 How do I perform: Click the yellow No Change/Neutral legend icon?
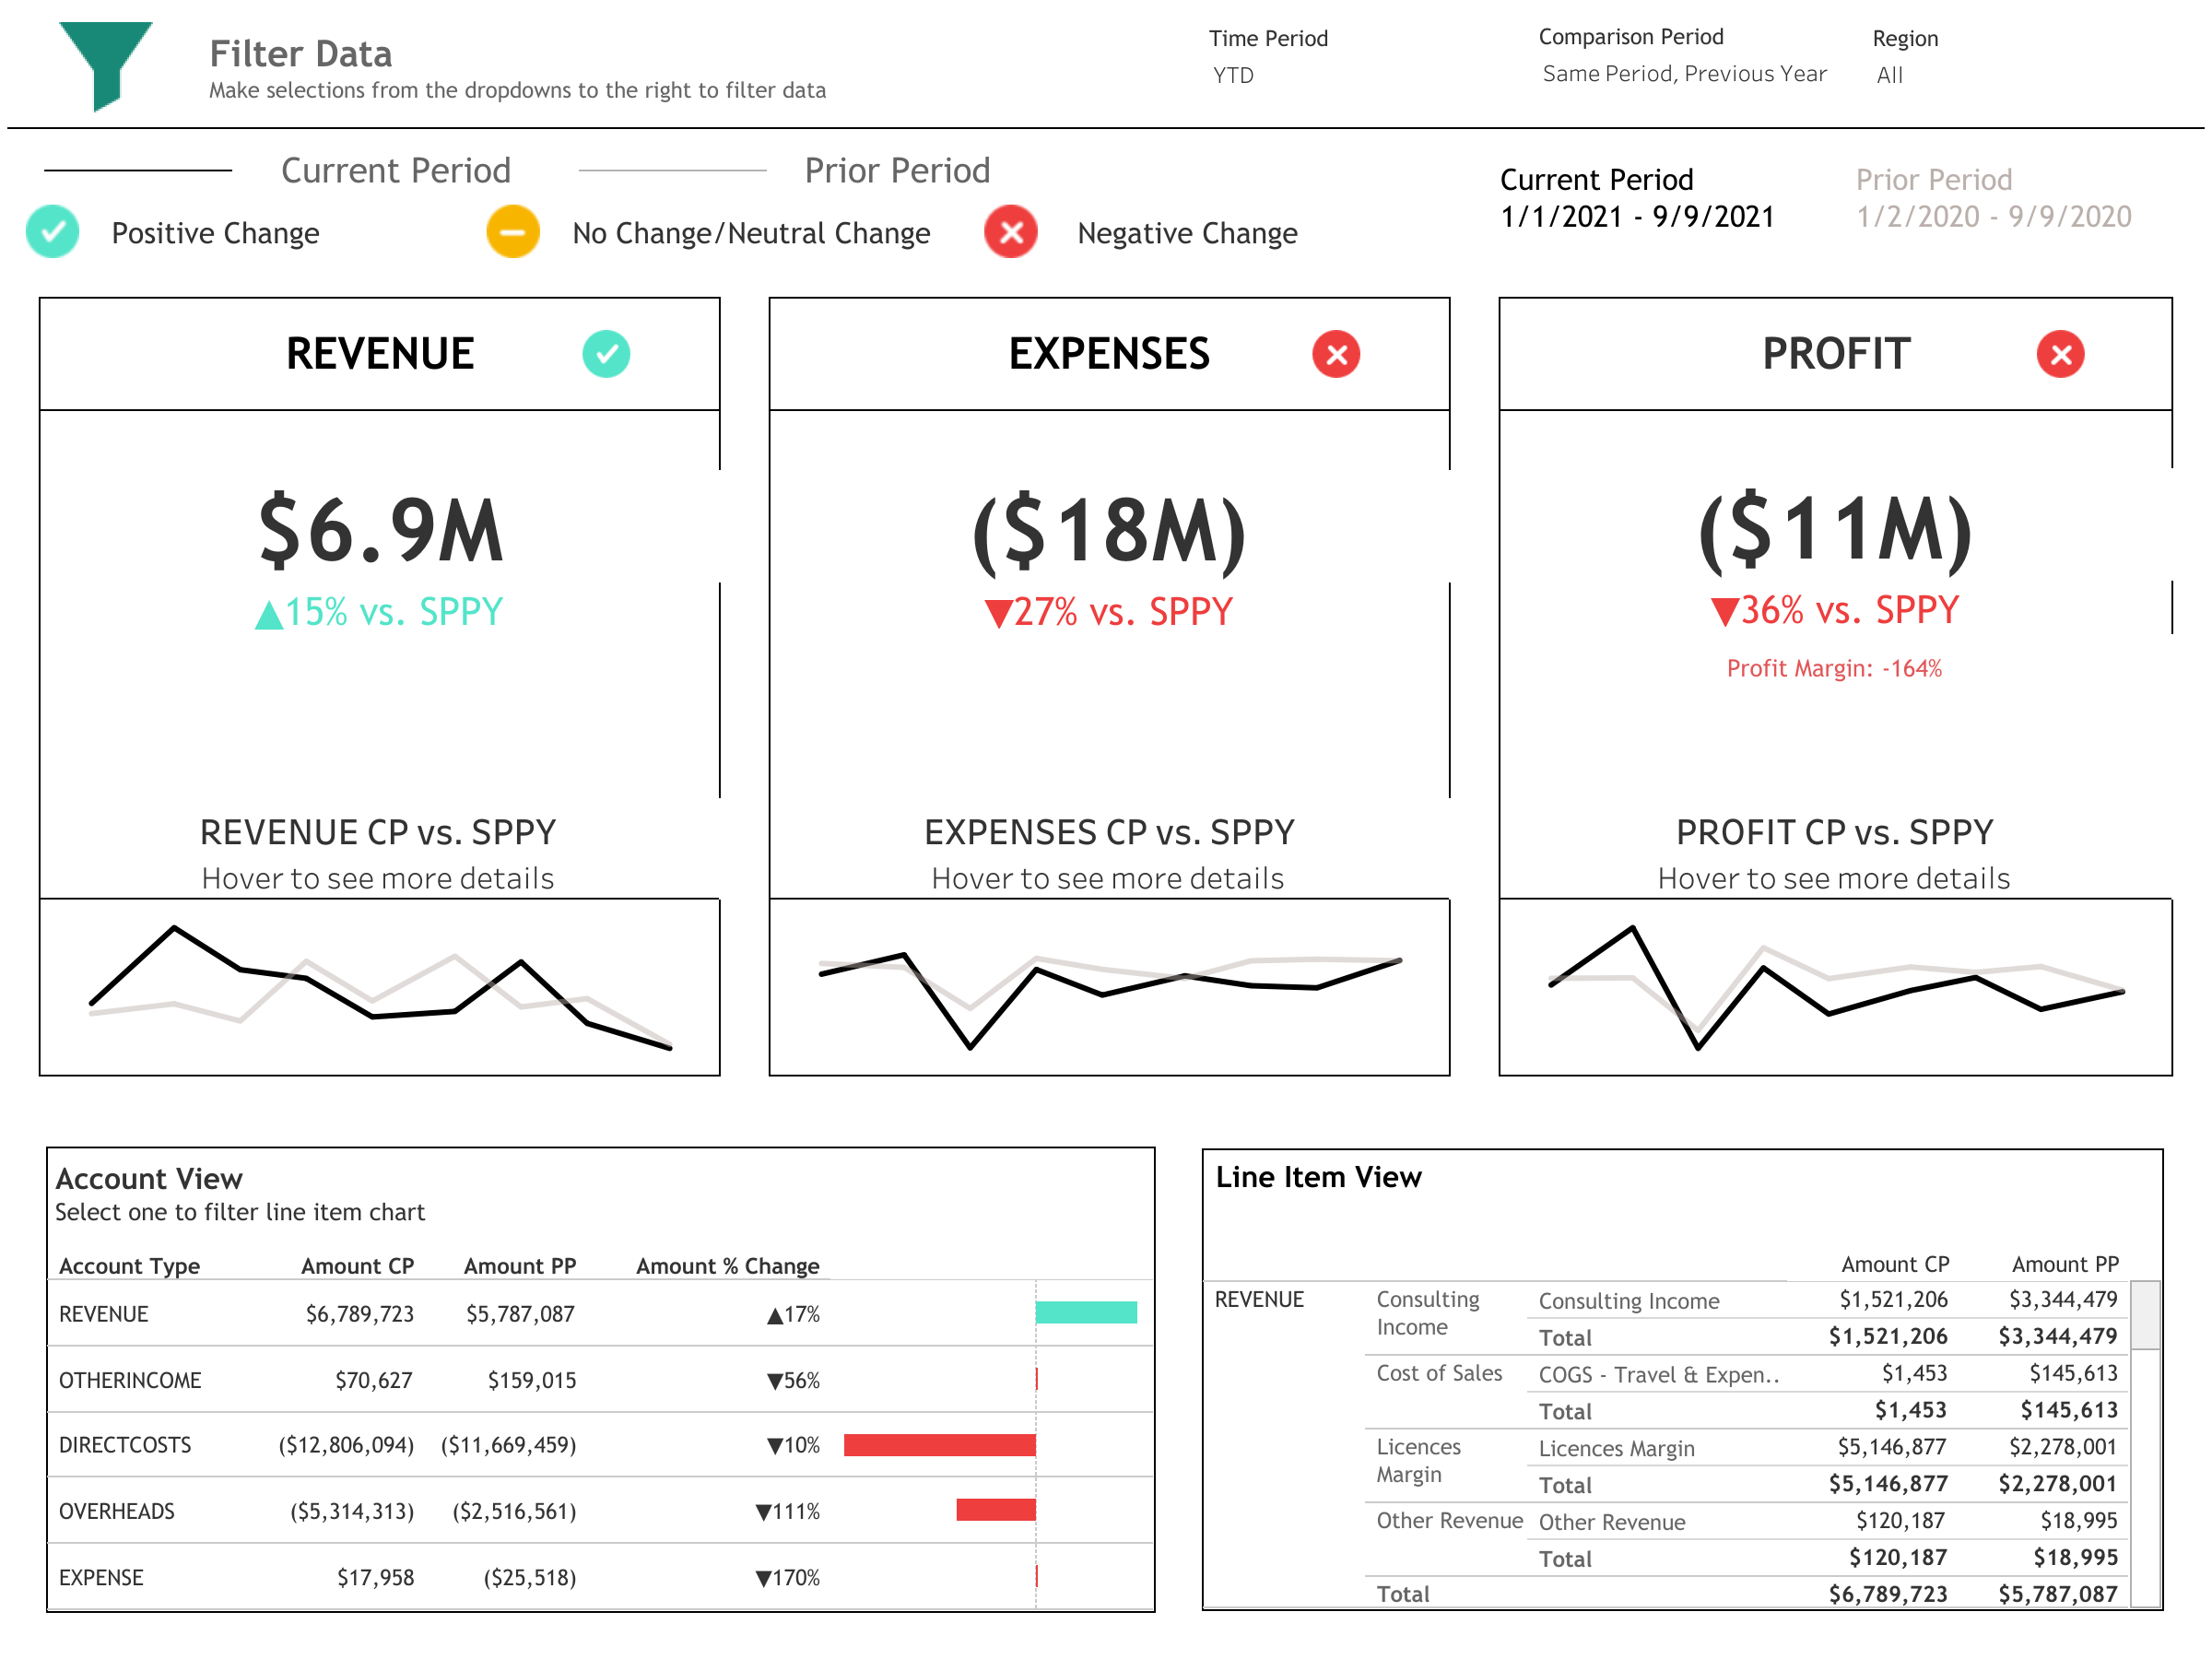click(x=513, y=232)
